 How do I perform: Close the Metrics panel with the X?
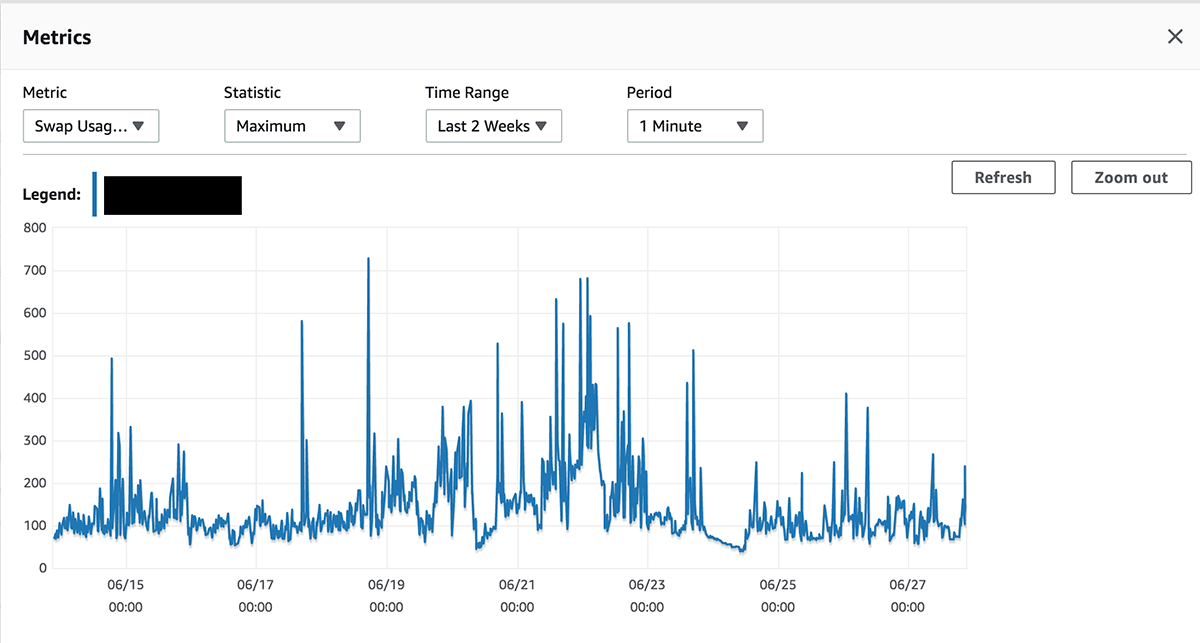(x=1175, y=37)
